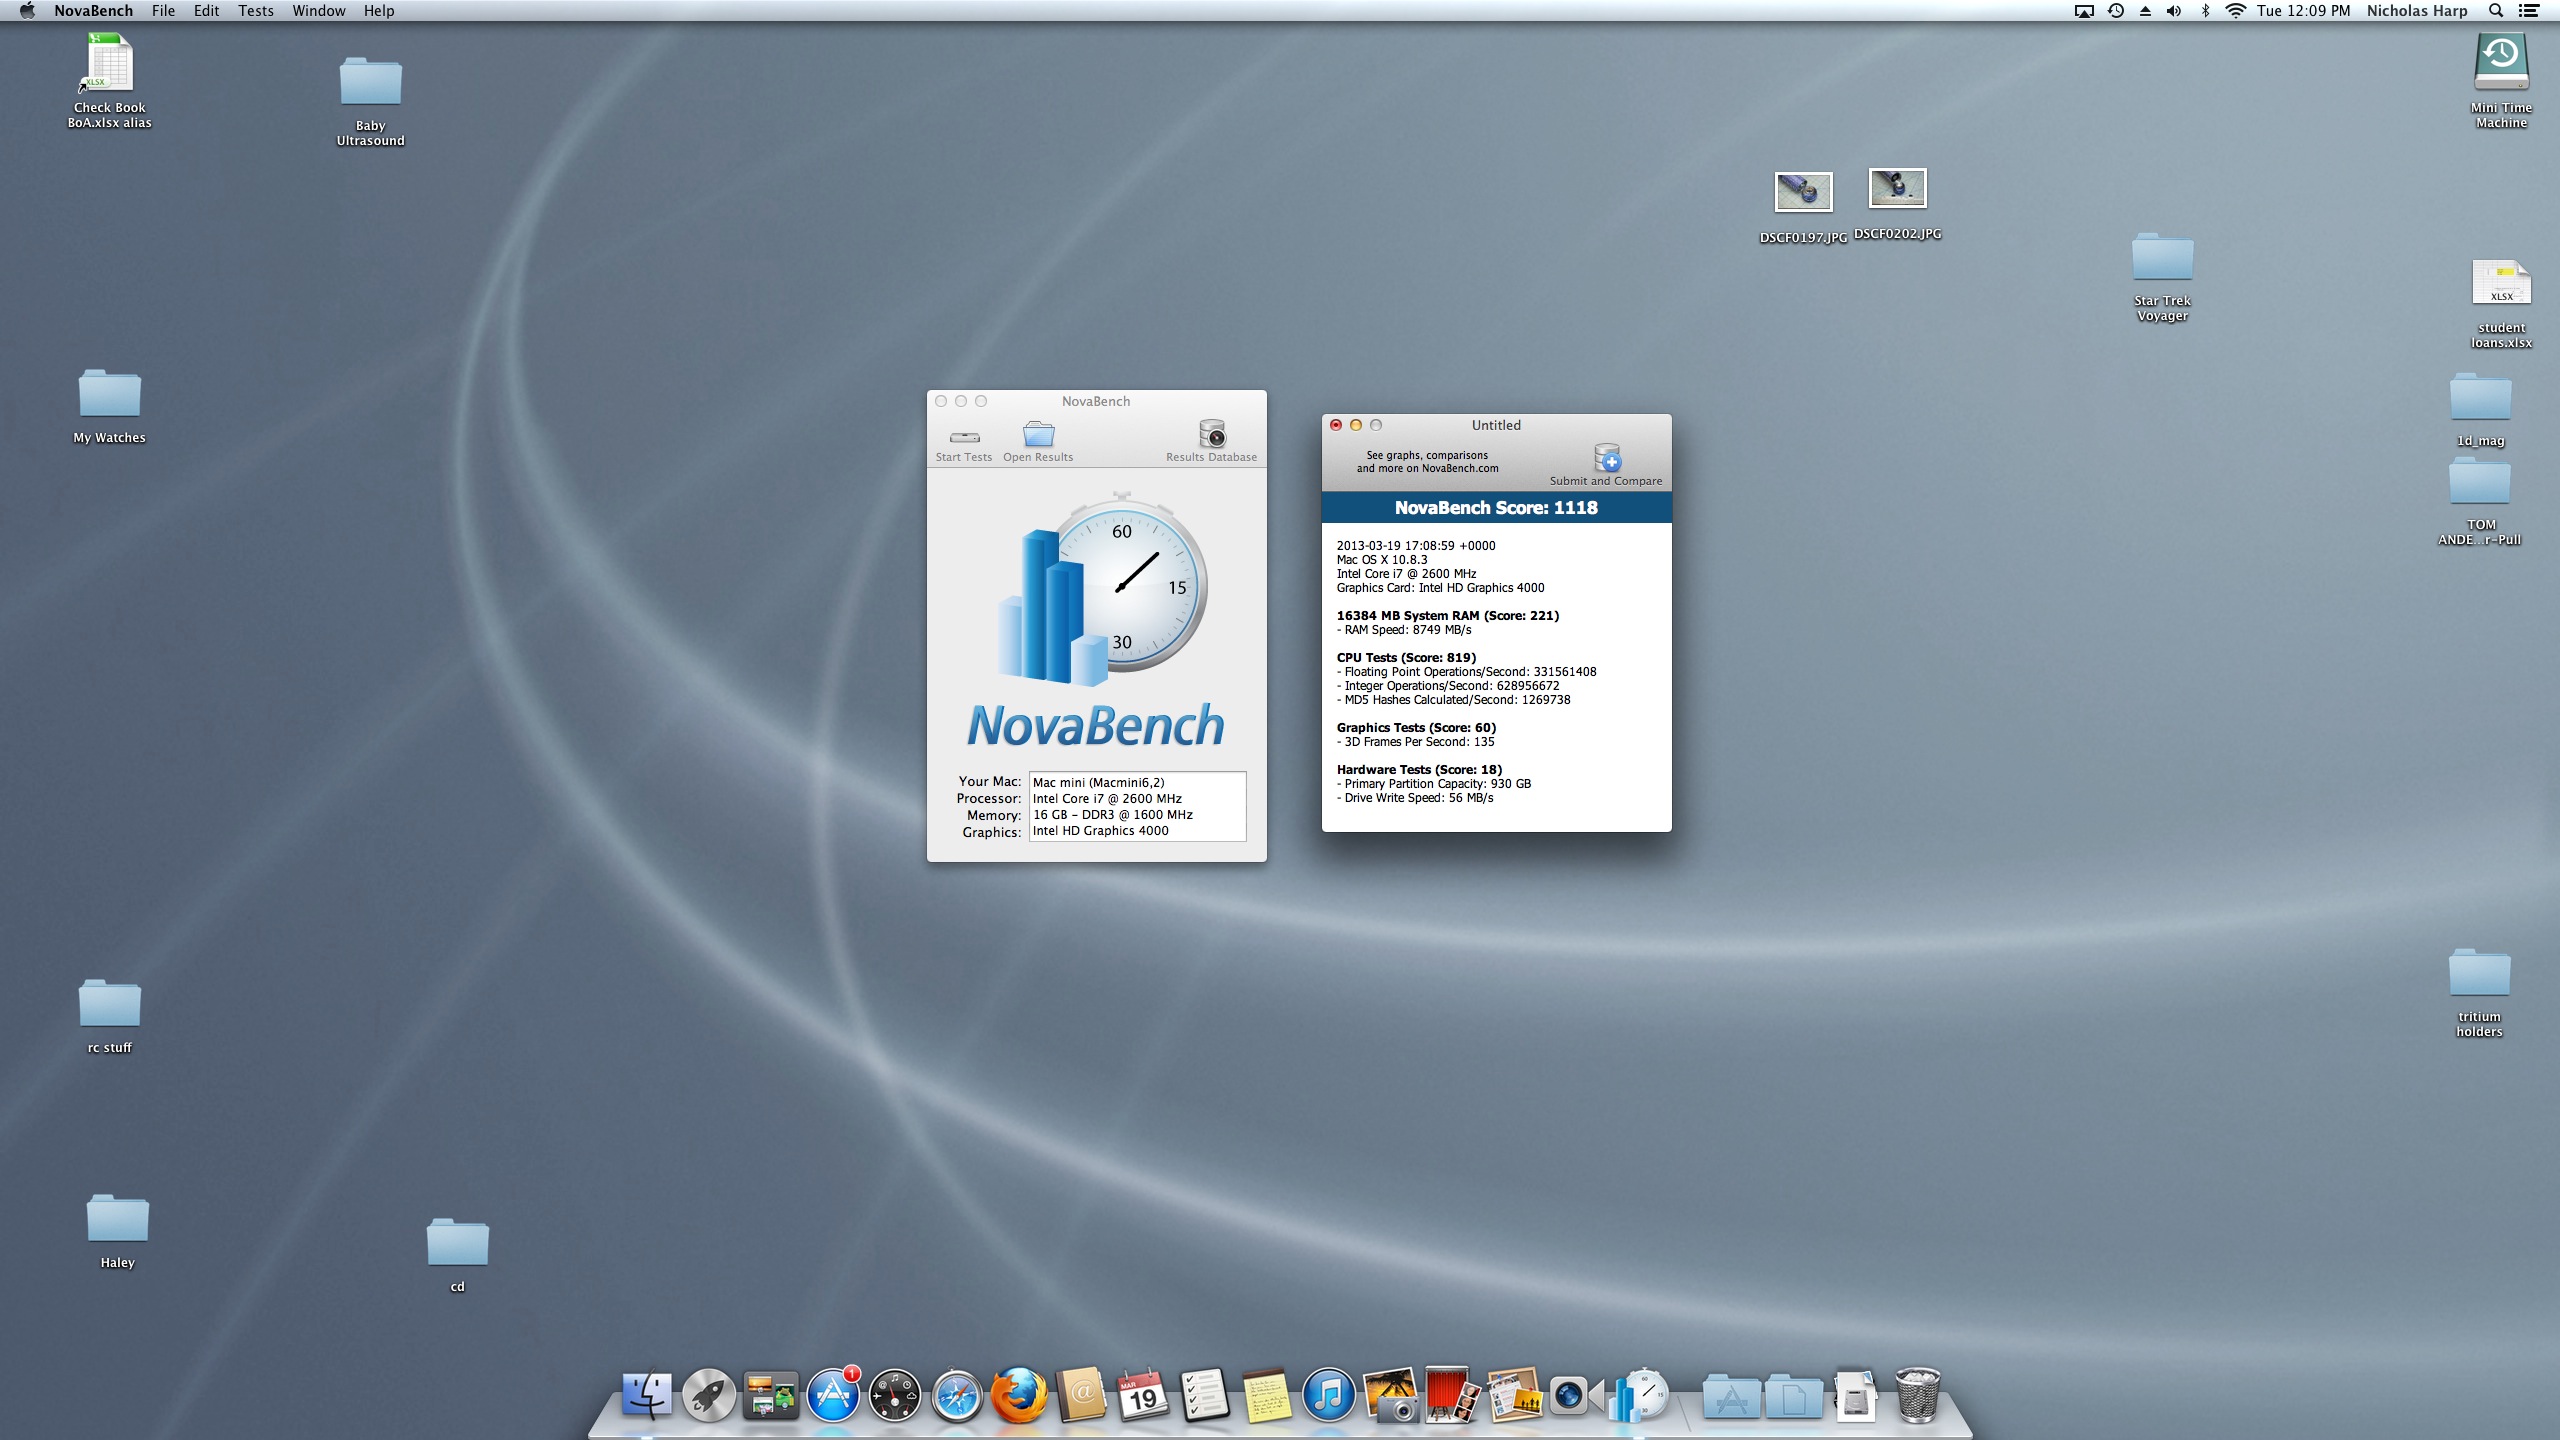2560x1440 pixels.
Task: Open the Help menu
Action: (379, 11)
